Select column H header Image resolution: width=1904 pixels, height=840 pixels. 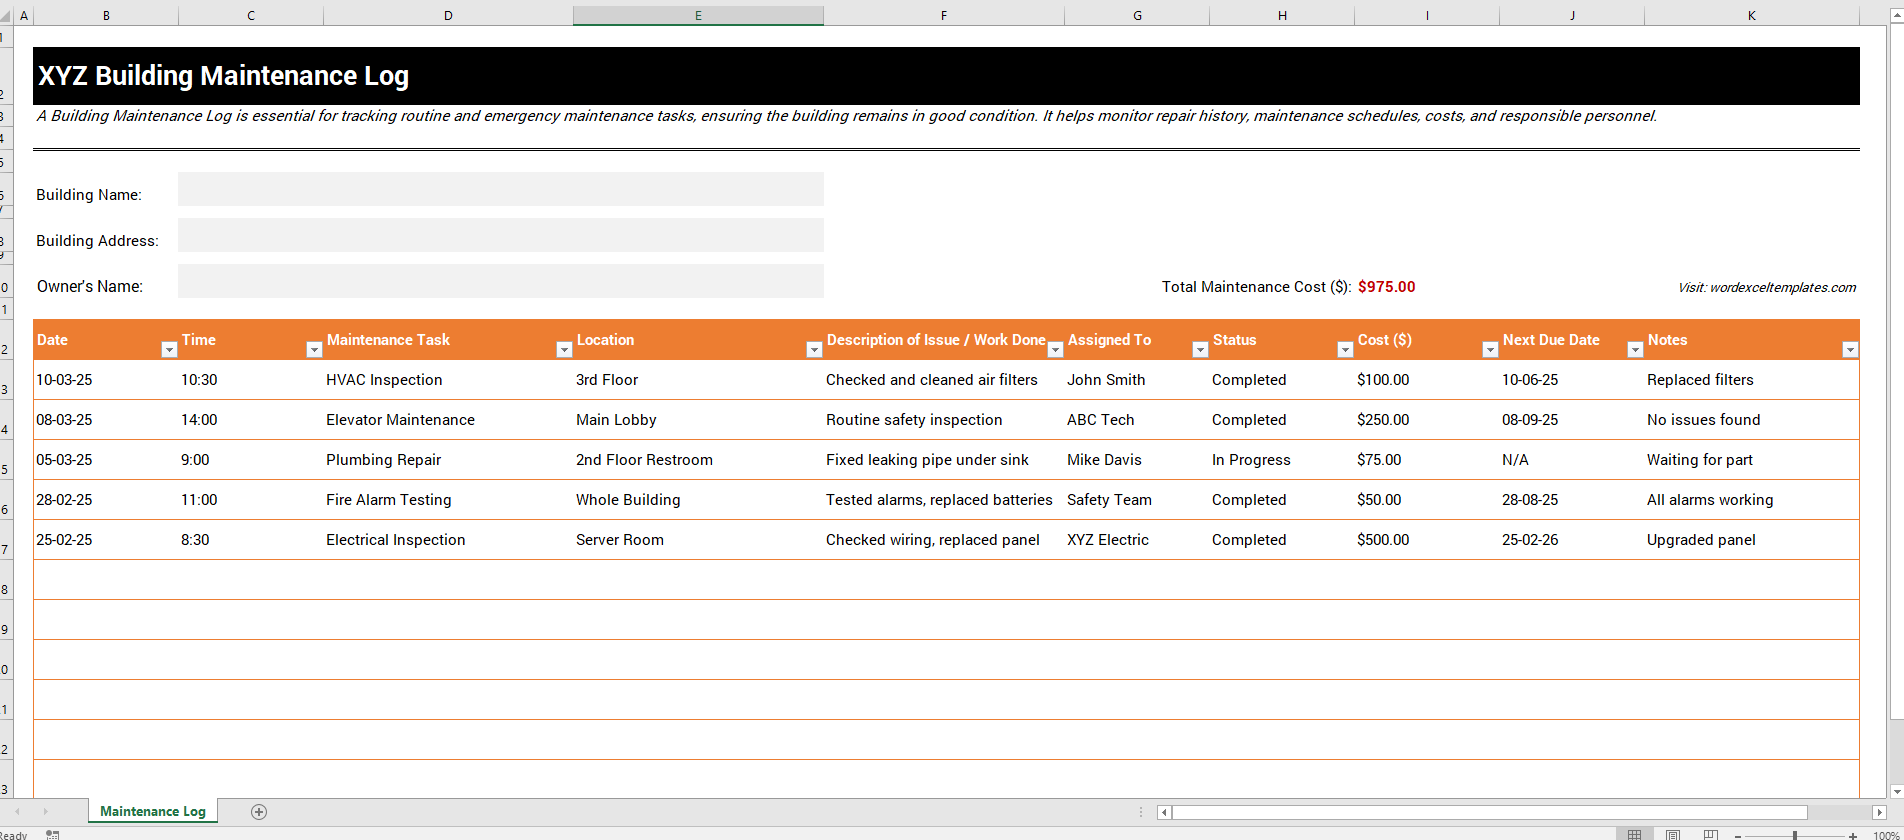pos(1282,15)
